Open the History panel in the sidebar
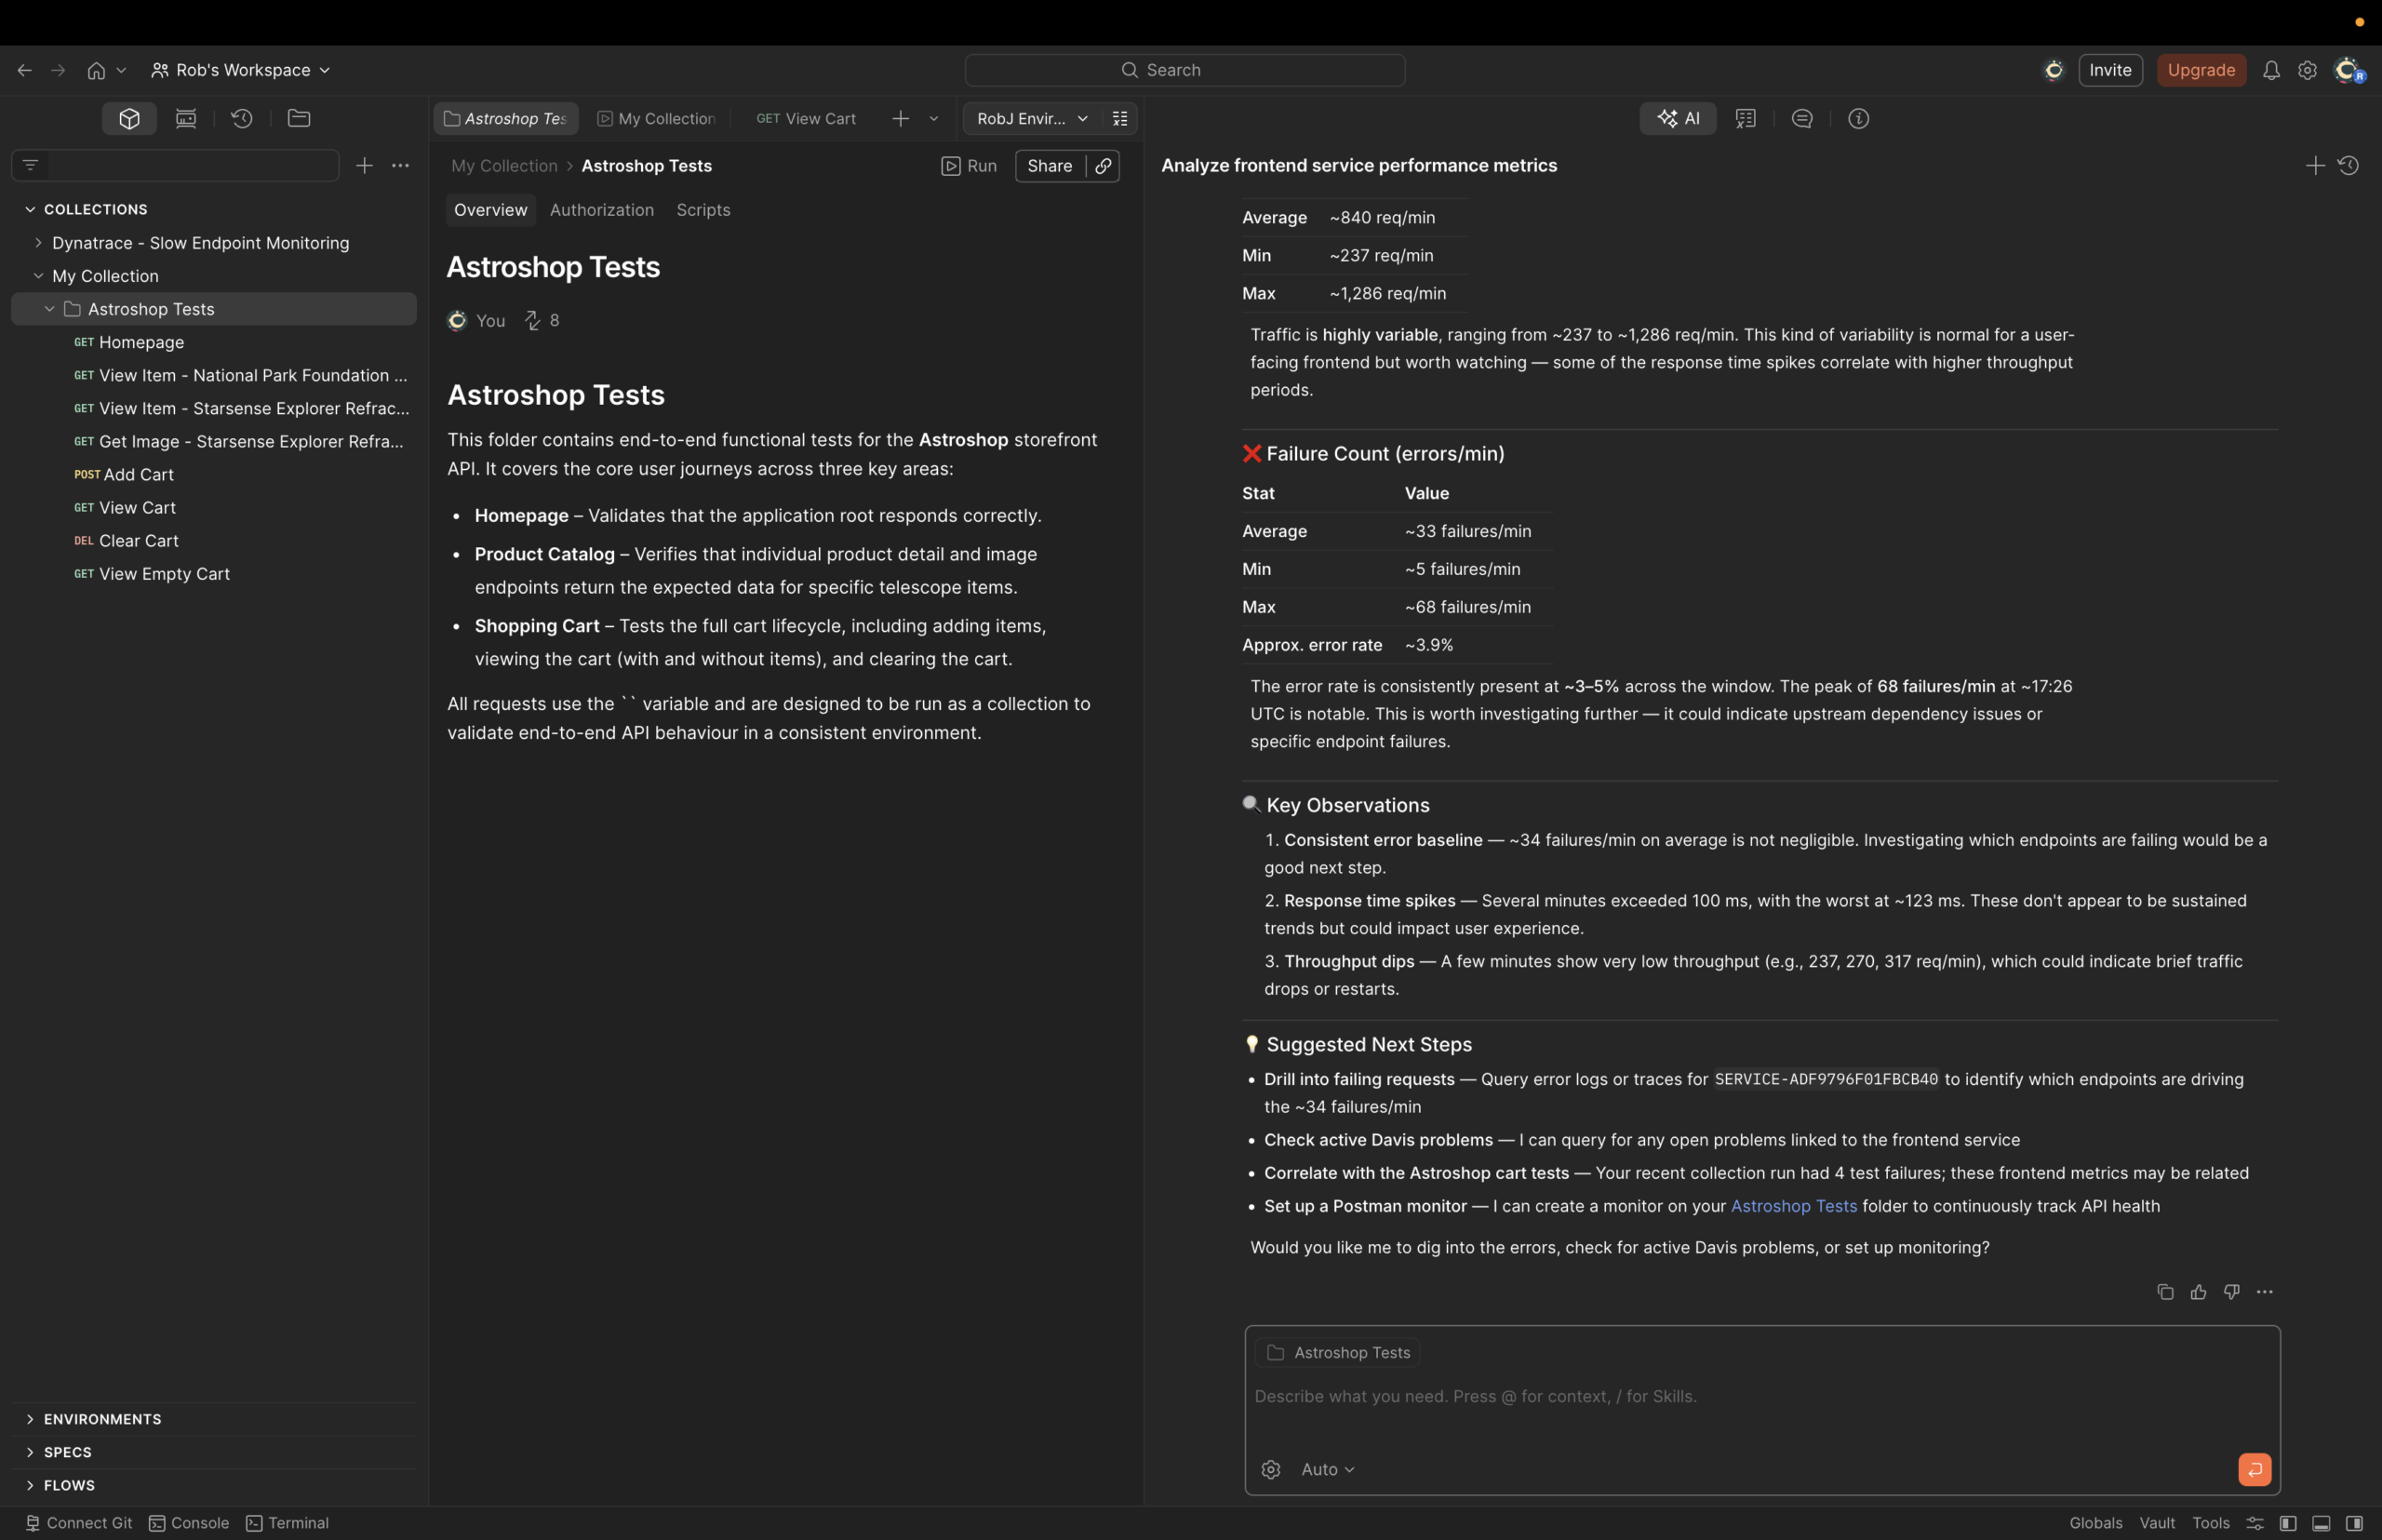This screenshot has width=2382, height=1540. coord(241,118)
